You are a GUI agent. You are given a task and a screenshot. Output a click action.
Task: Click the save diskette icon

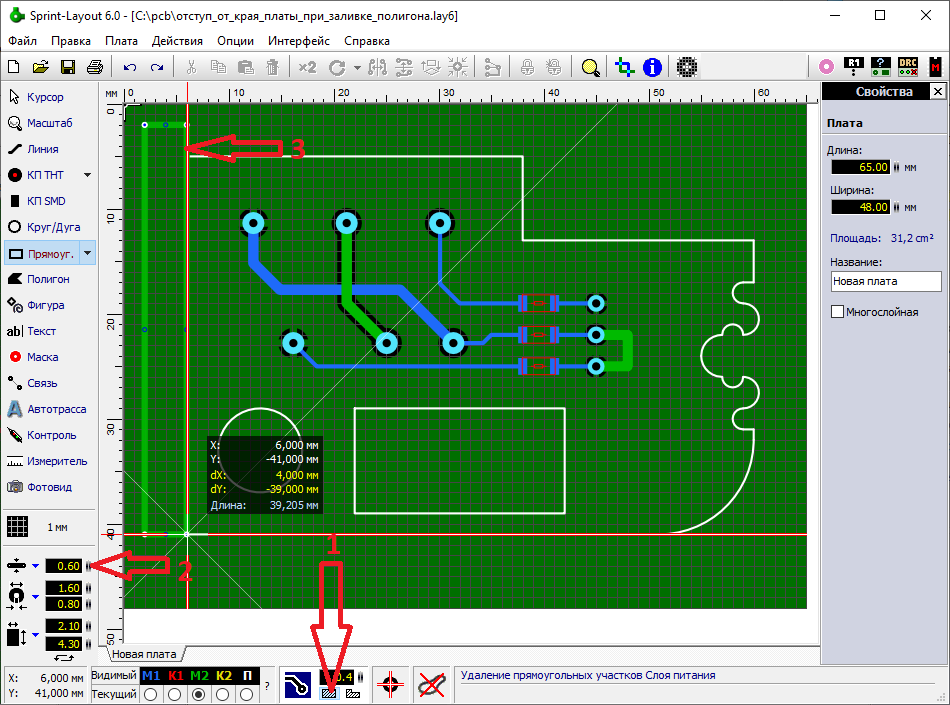[x=68, y=67]
